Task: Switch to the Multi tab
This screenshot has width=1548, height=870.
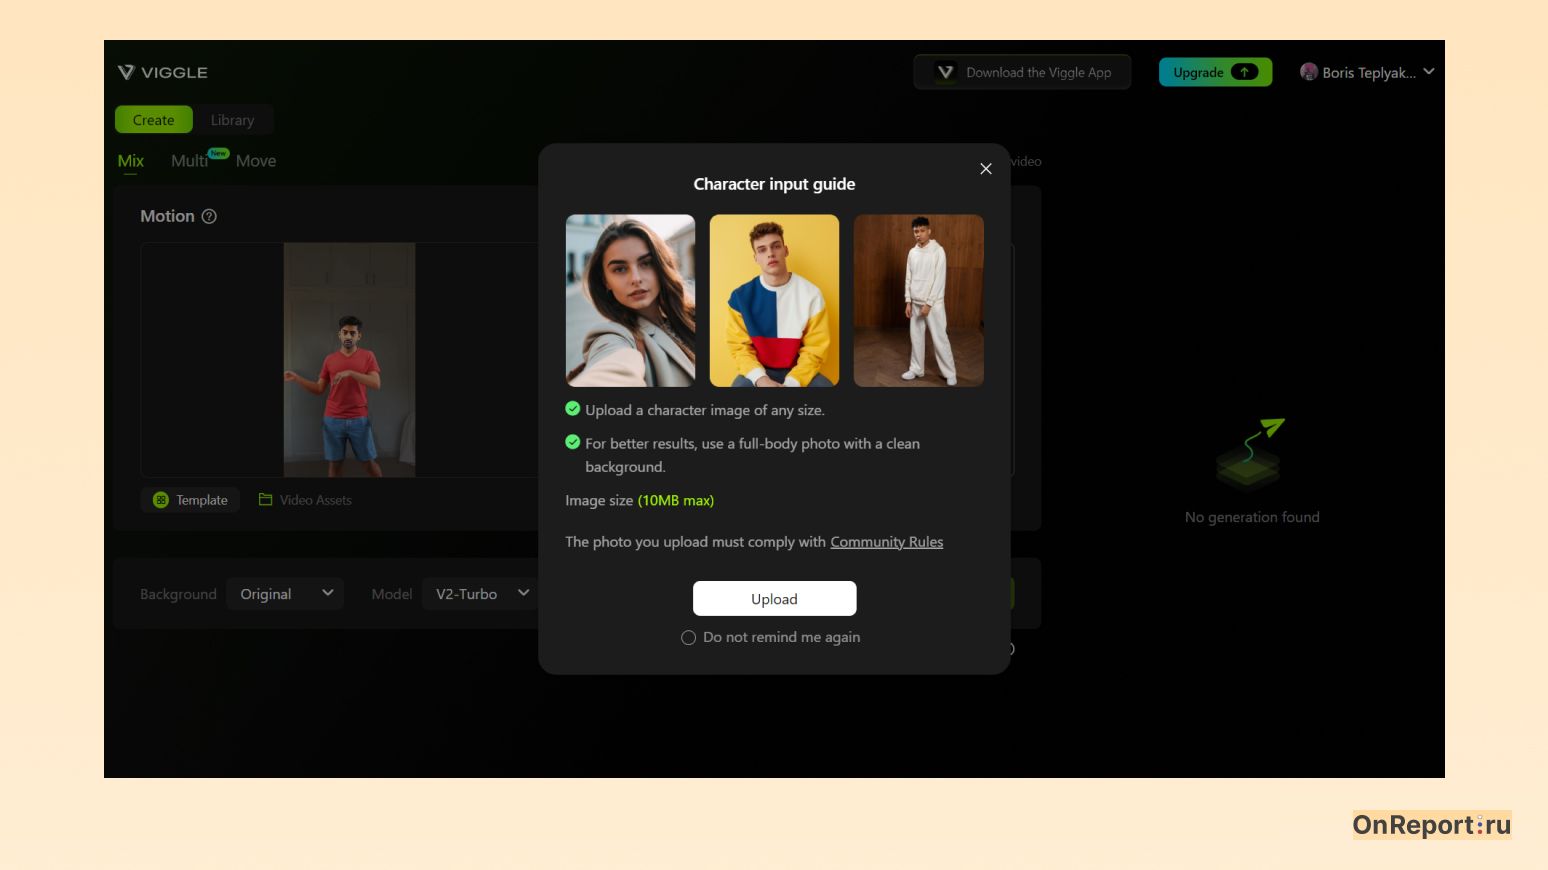Action: [189, 161]
